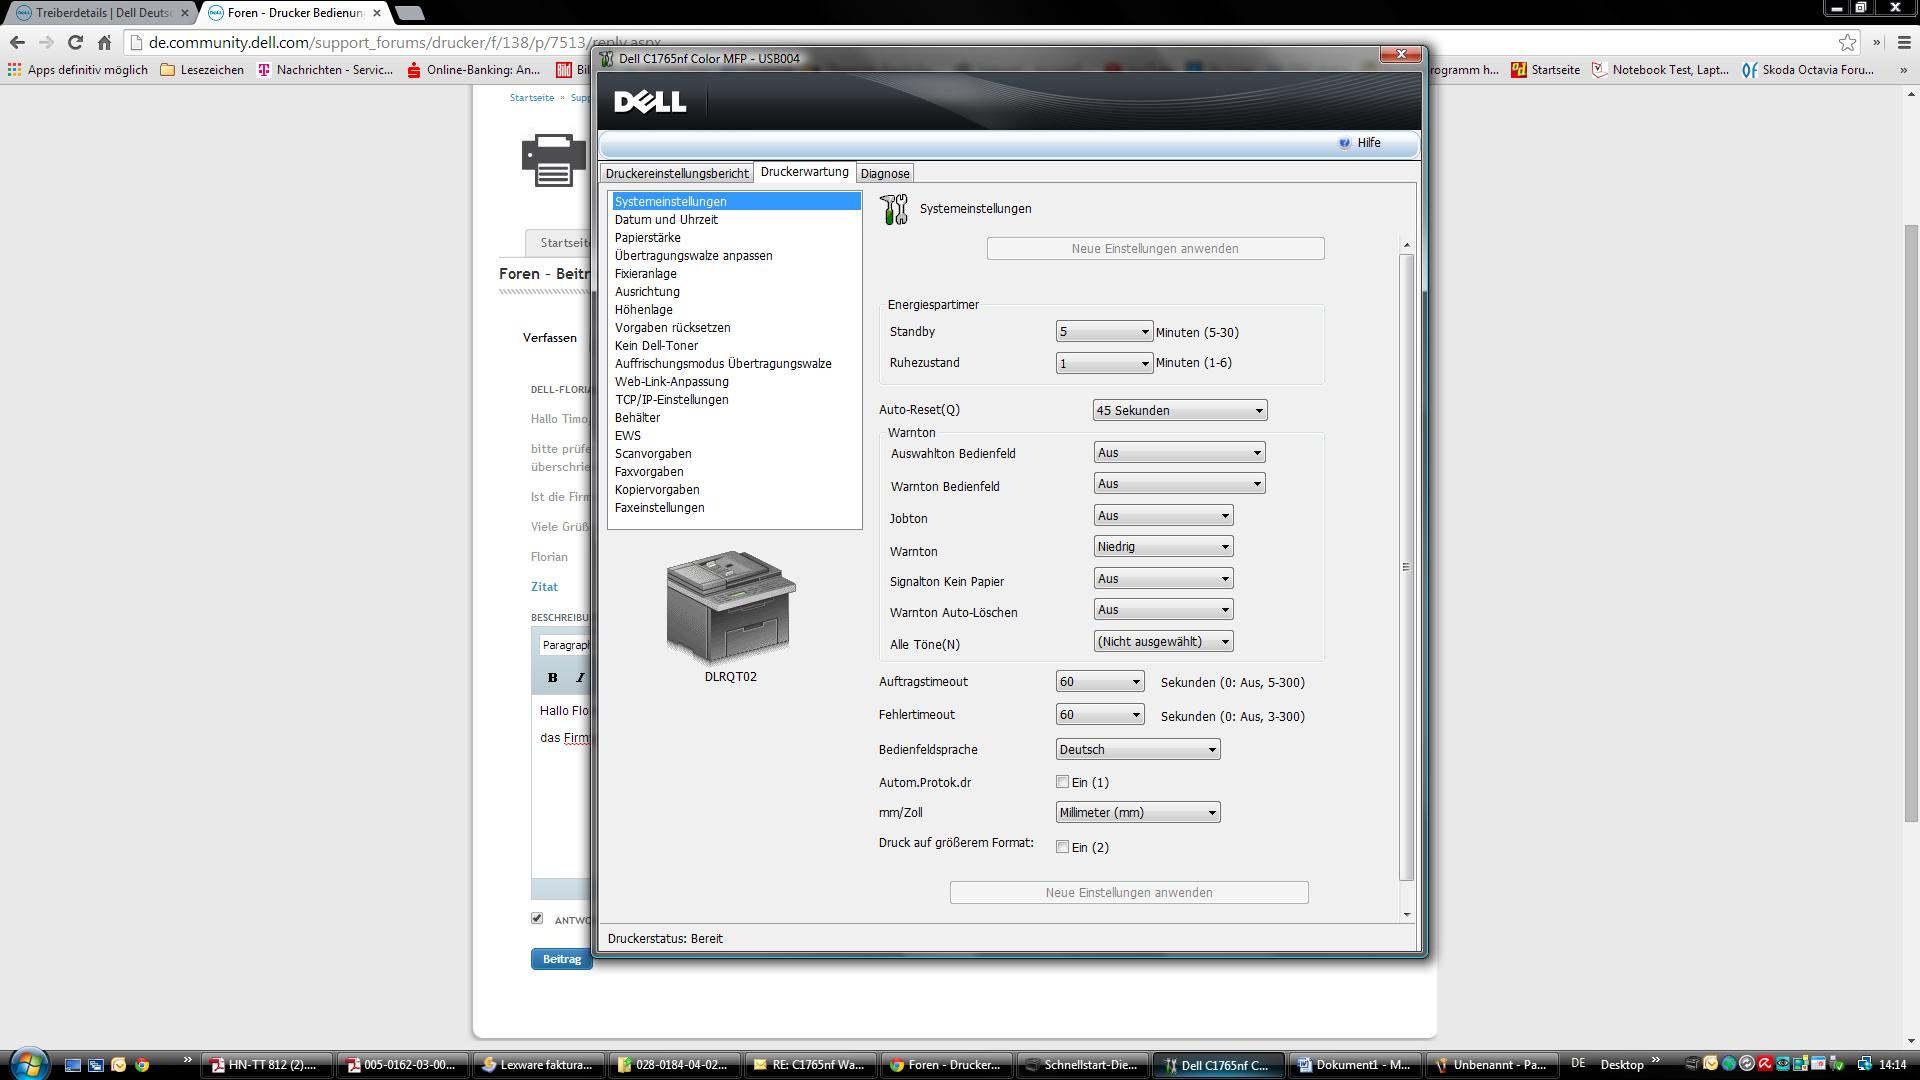Bookmark page with star icon

coord(1847,42)
